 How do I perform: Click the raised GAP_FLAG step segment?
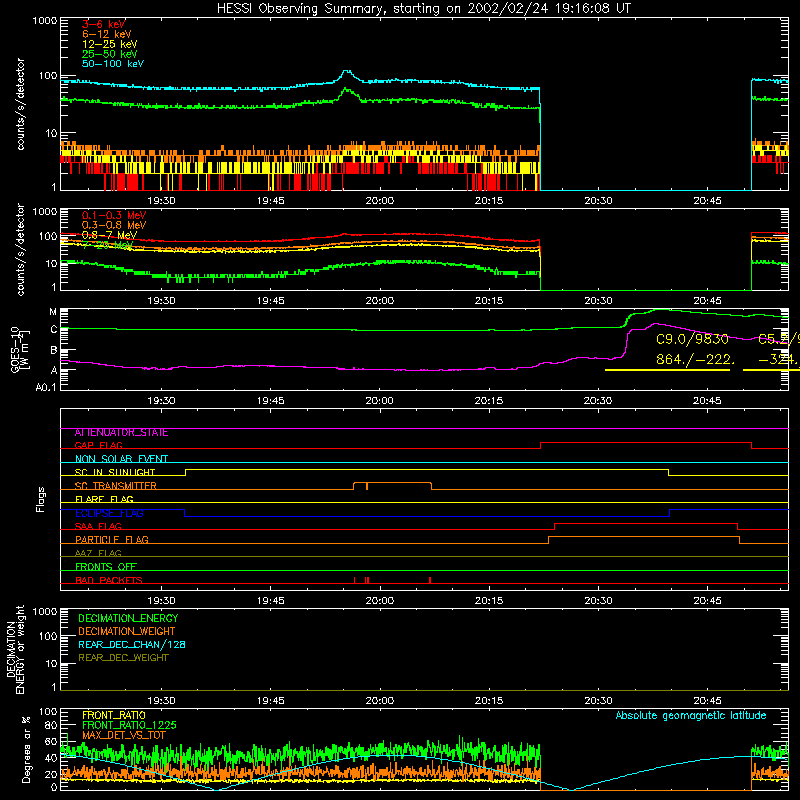tap(645, 443)
